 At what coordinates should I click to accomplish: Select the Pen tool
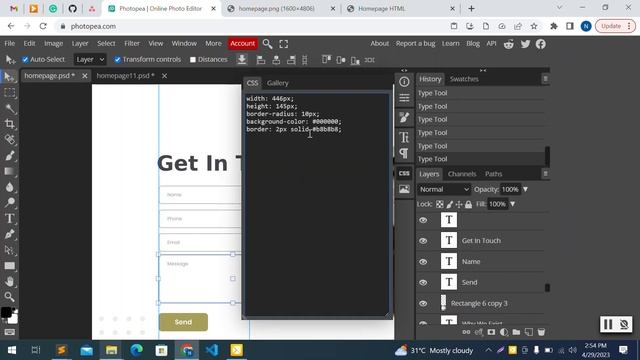tap(9, 234)
